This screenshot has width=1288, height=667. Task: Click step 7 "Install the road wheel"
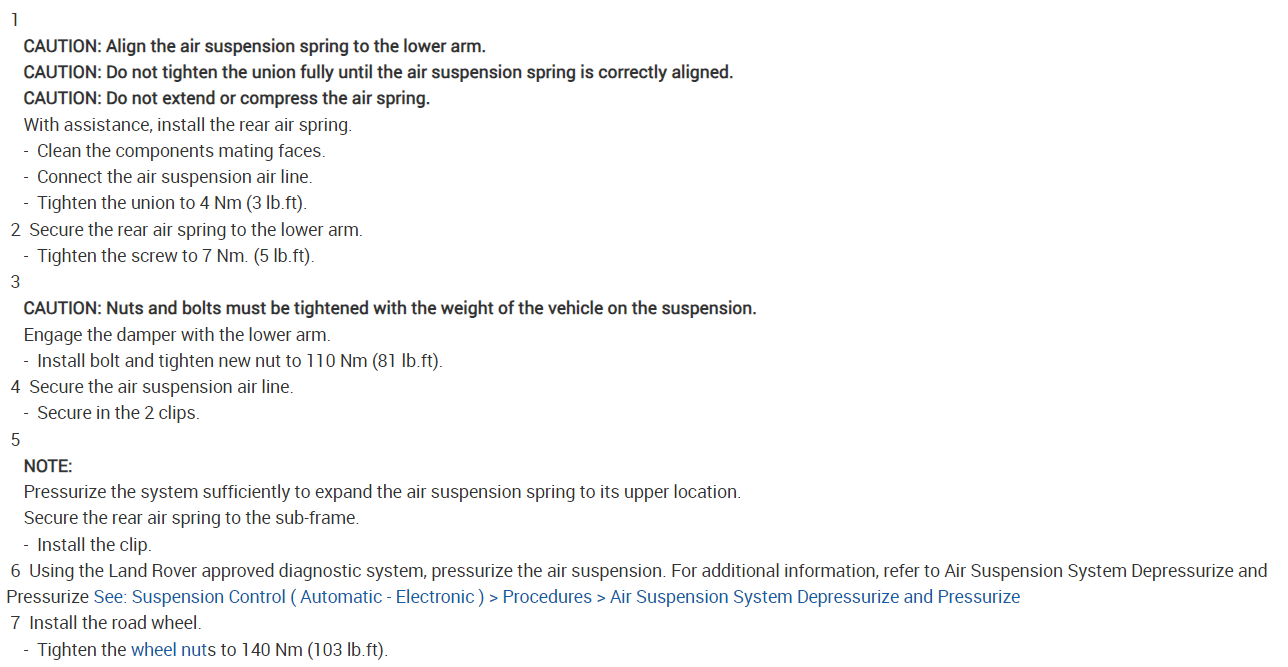(x=114, y=623)
